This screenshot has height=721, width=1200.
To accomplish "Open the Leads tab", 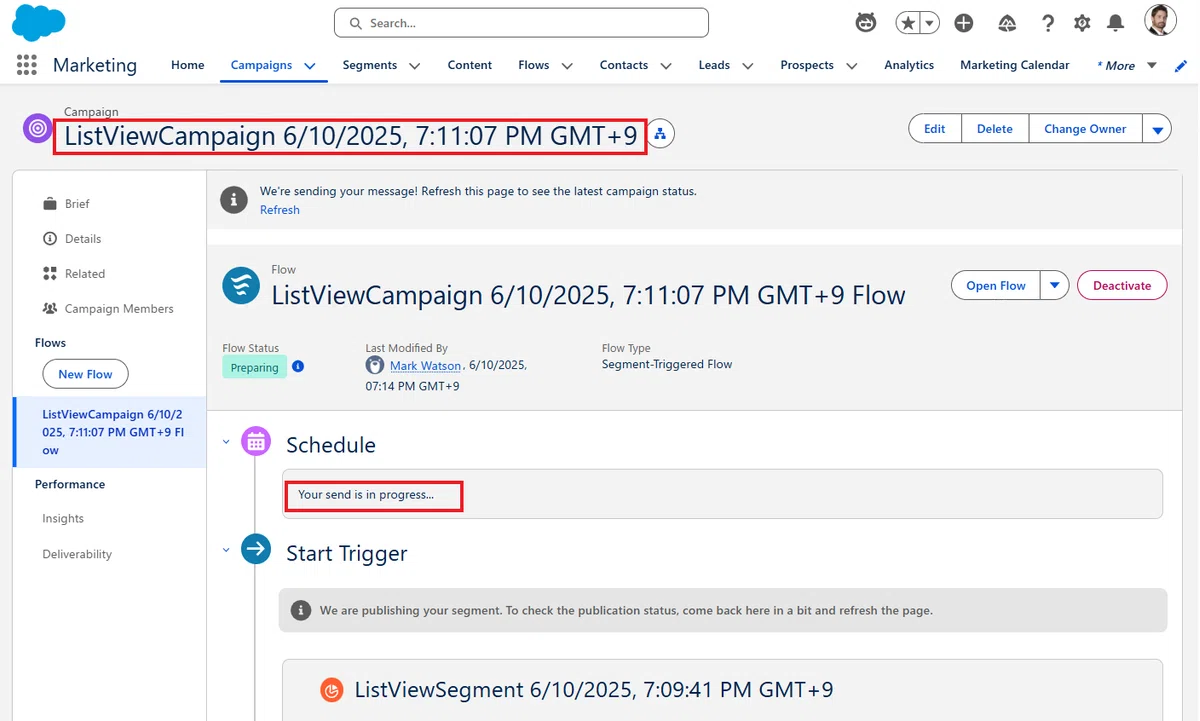I will (714, 65).
